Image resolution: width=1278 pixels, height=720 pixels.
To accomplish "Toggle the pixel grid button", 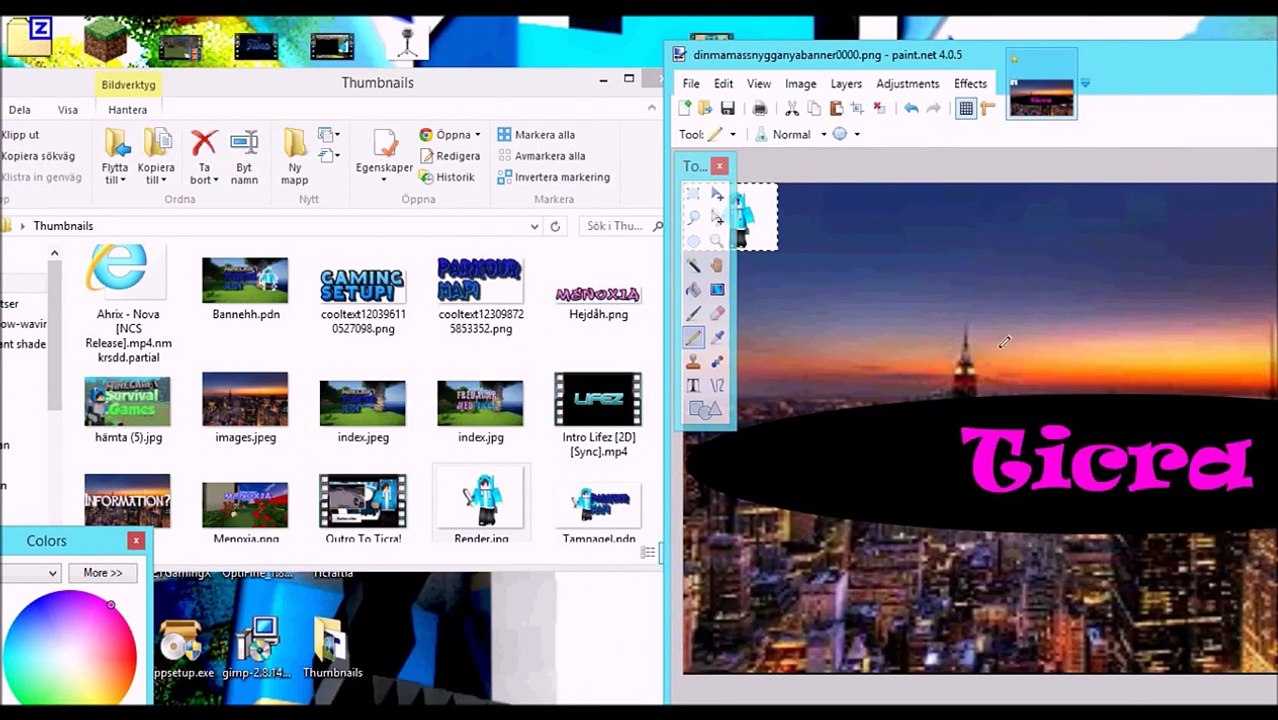I will pyautogui.click(x=966, y=108).
